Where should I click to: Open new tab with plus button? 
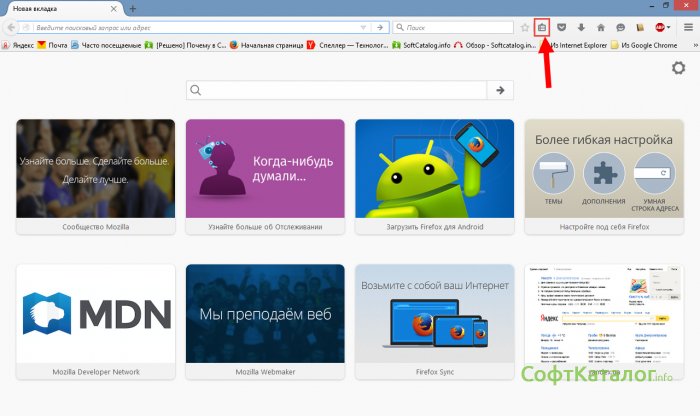[132, 8]
